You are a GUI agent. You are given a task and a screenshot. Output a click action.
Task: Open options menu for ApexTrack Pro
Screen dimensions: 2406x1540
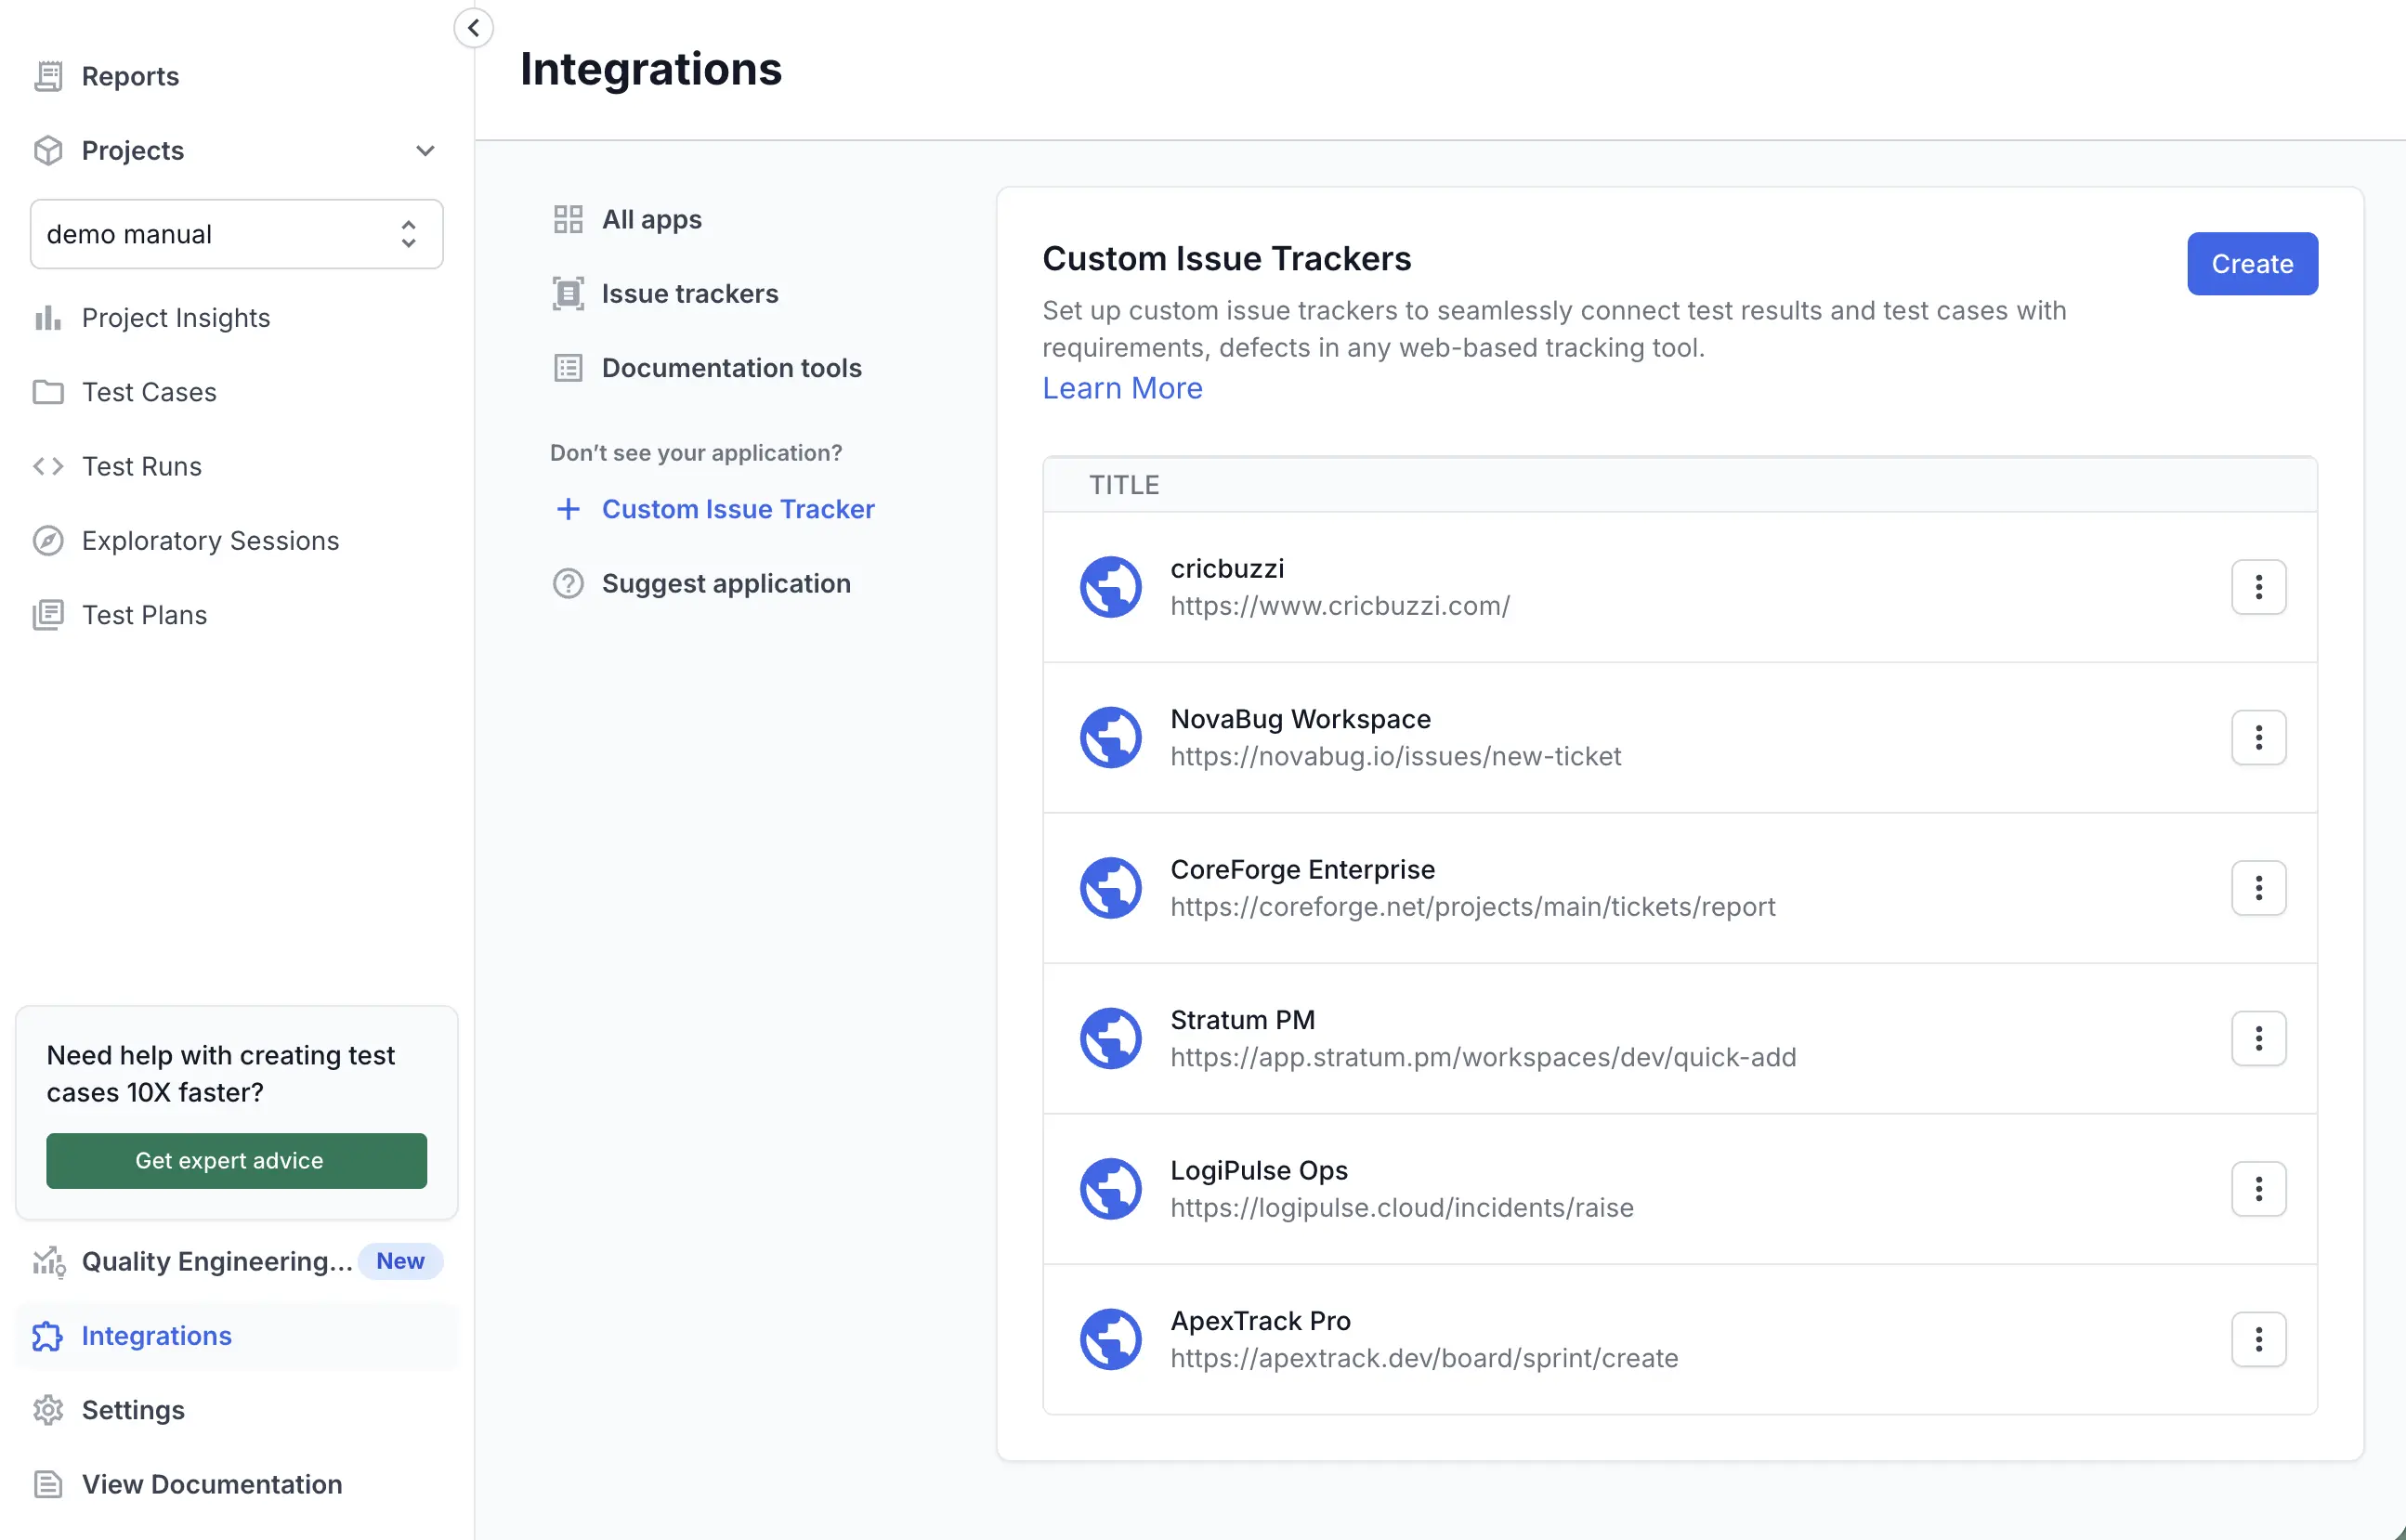coord(2258,1340)
